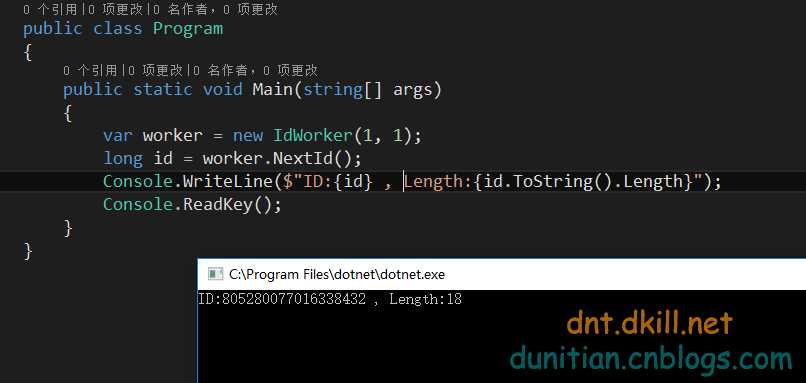Click the console window icon beside dotnet.exe title
The width and height of the screenshot is (806, 383).
(215, 274)
